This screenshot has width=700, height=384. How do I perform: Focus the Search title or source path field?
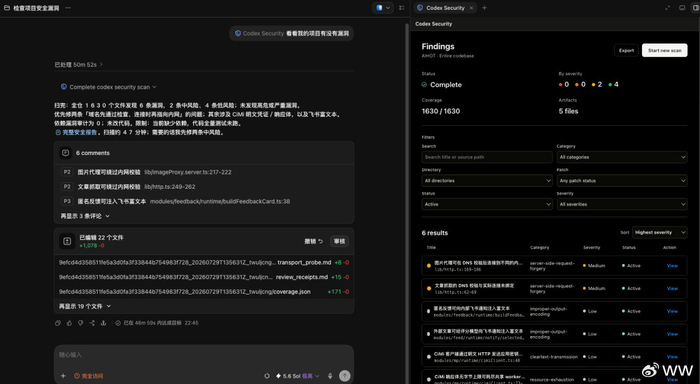487,157
